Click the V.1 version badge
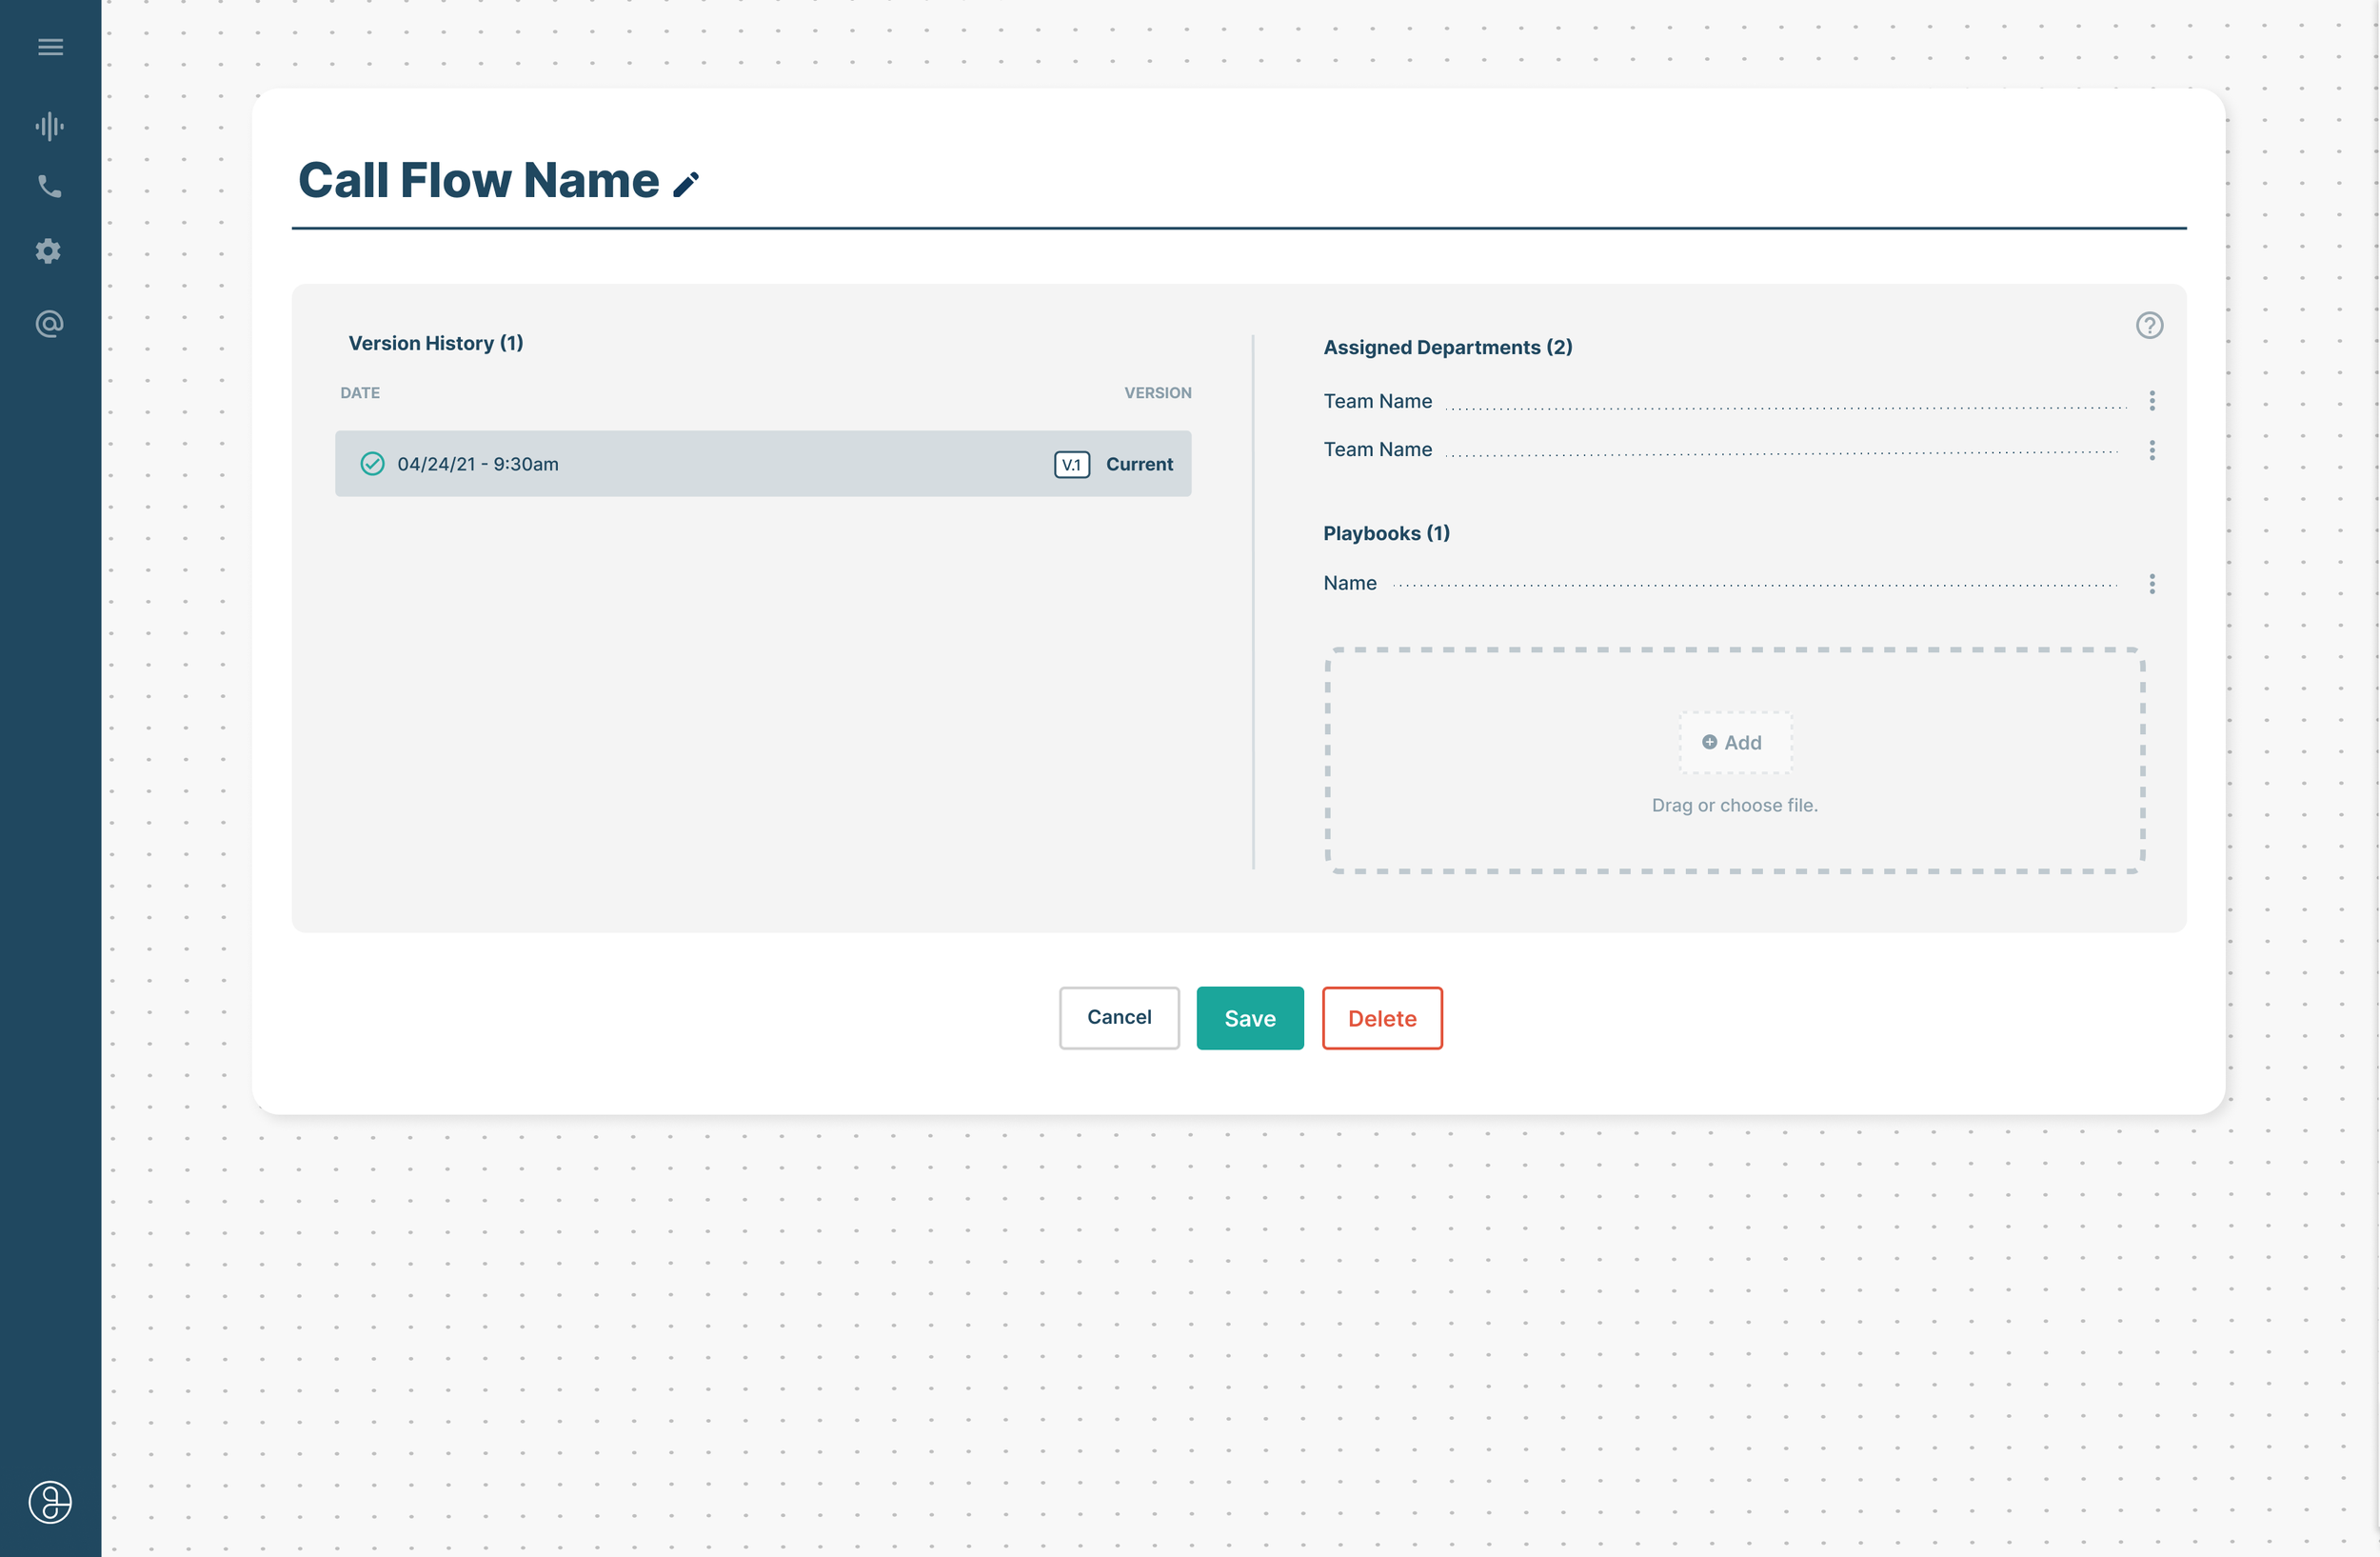2380x1557 pixels. point(1071,465)
